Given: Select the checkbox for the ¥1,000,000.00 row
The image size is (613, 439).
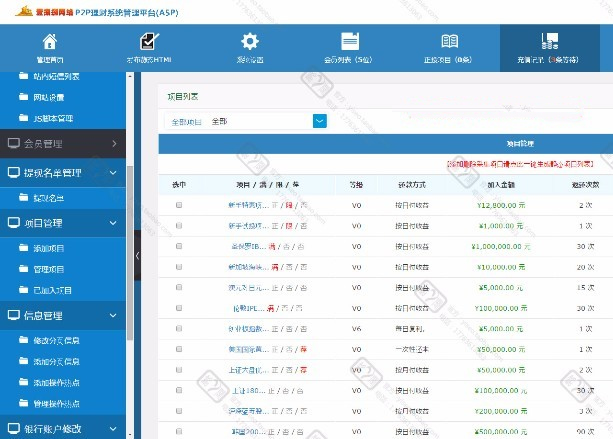Looking at the screenshot, I should pyautogui.click(x=179, y=246).
